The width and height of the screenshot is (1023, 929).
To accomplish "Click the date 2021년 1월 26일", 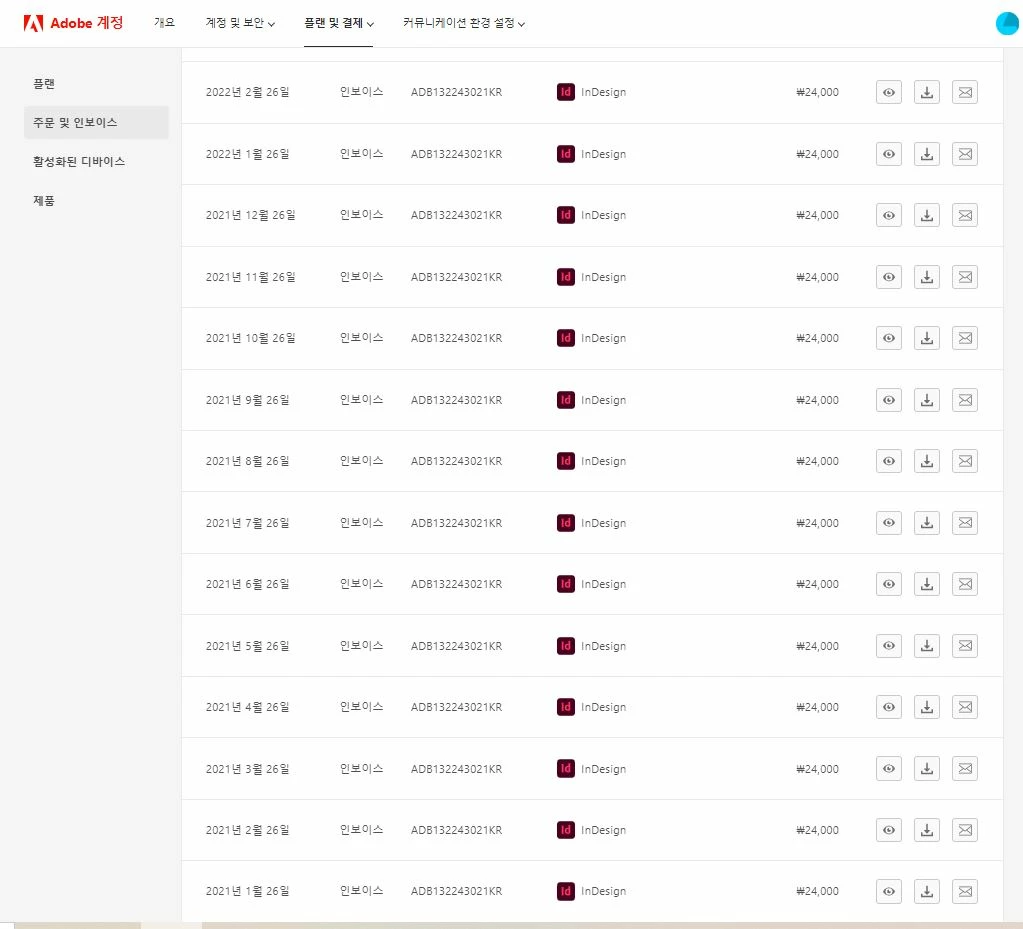I will pyautogui.click(x=247, y=891).
